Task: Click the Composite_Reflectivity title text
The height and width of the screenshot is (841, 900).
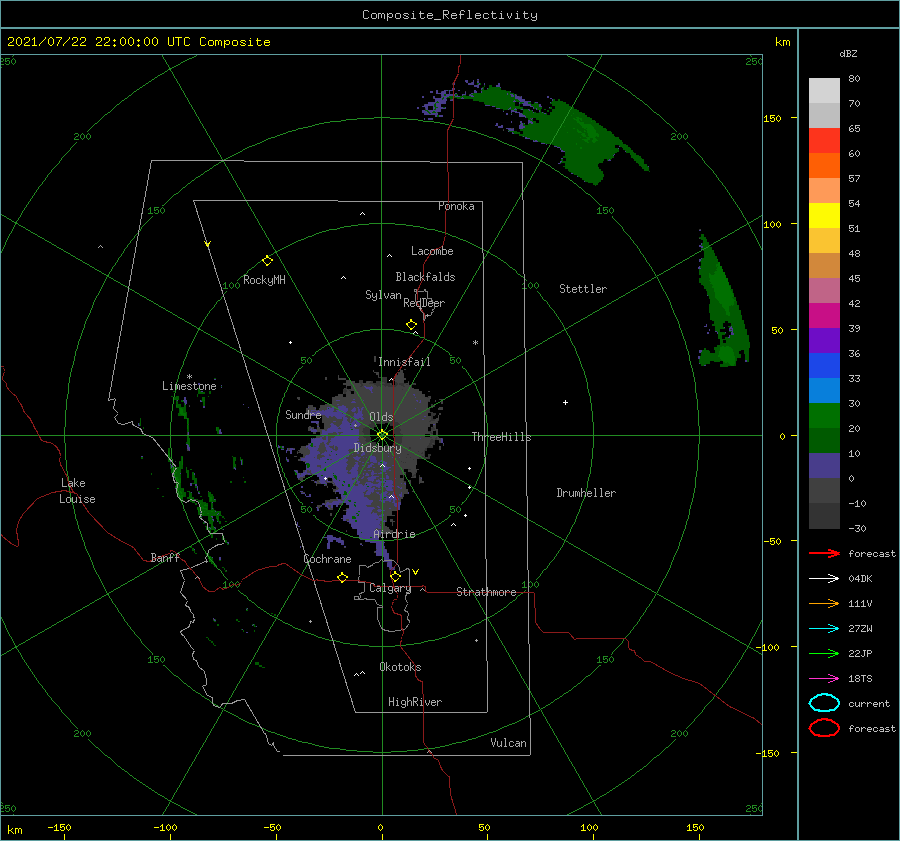Action: pyautogui.click(x=450, y=15)
